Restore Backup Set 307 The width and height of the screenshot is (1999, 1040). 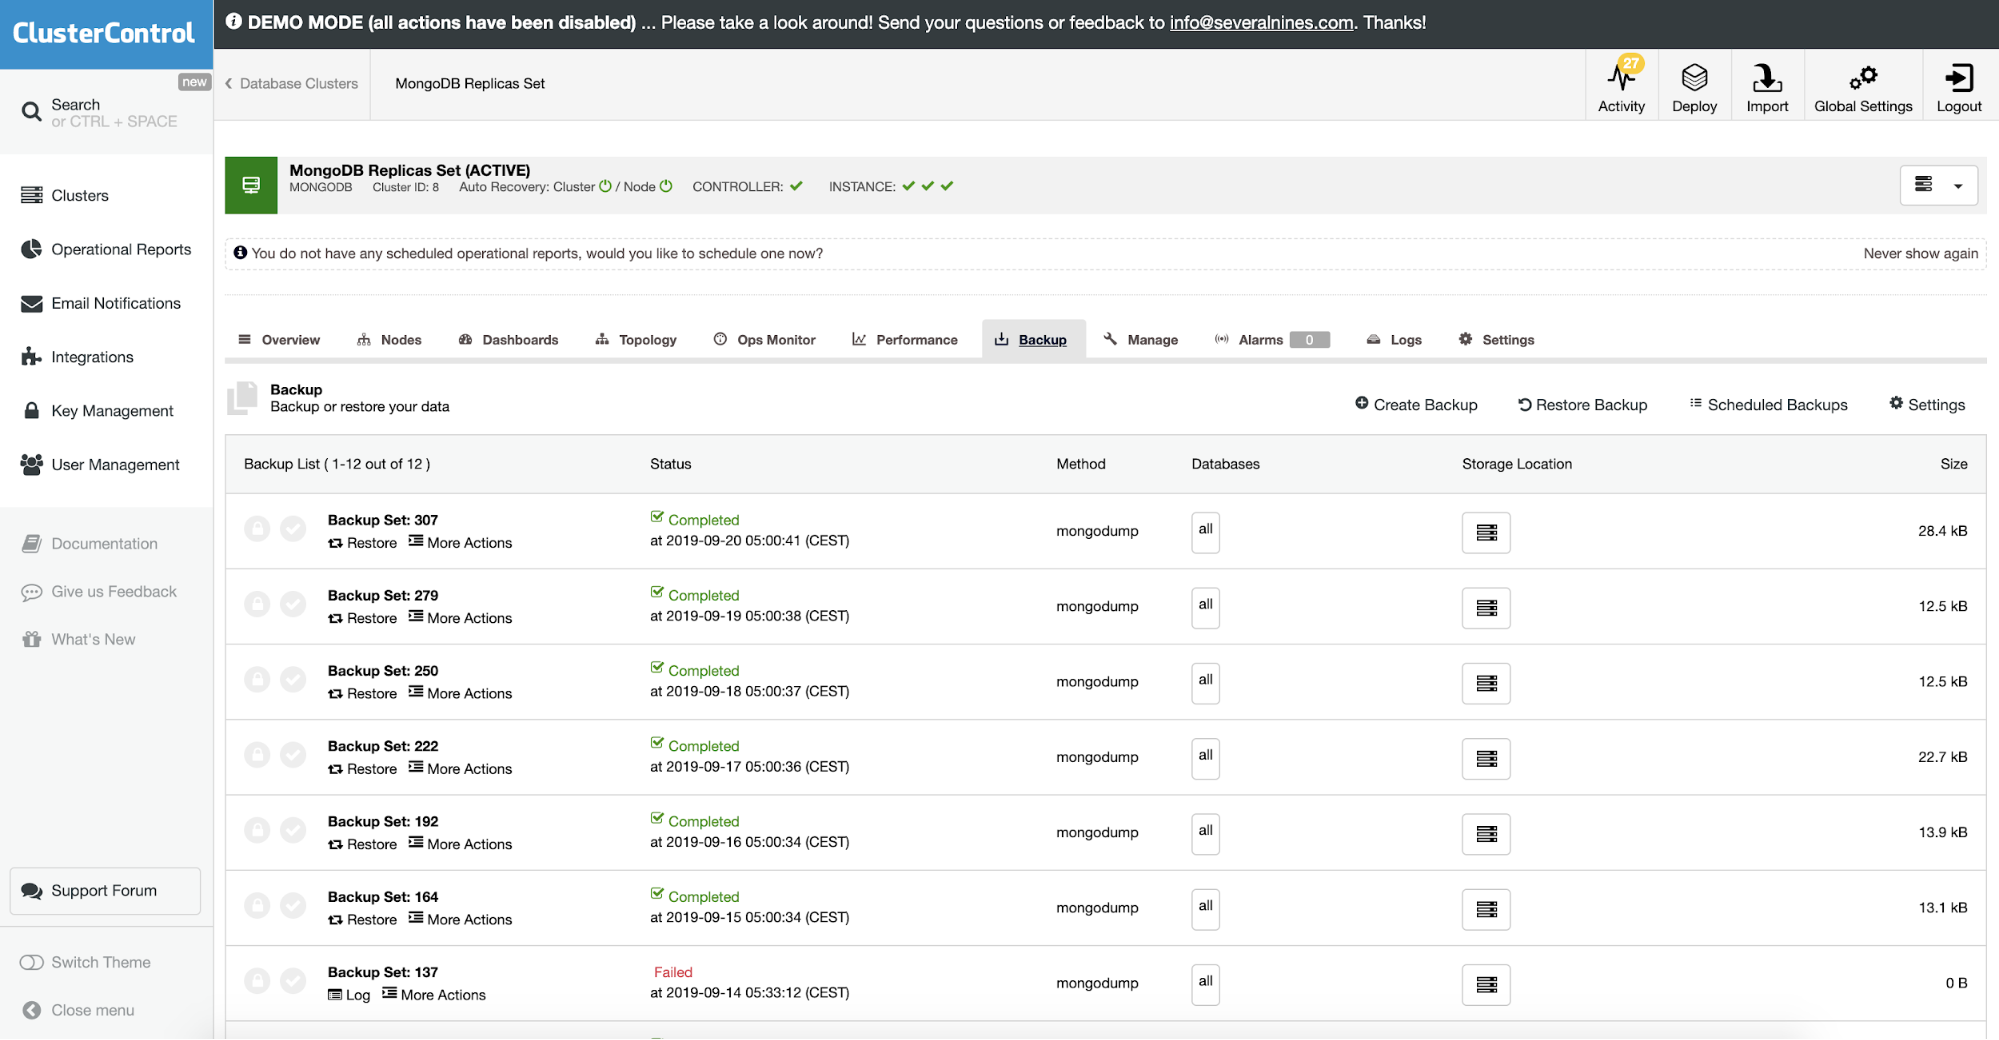click(362, 543)
